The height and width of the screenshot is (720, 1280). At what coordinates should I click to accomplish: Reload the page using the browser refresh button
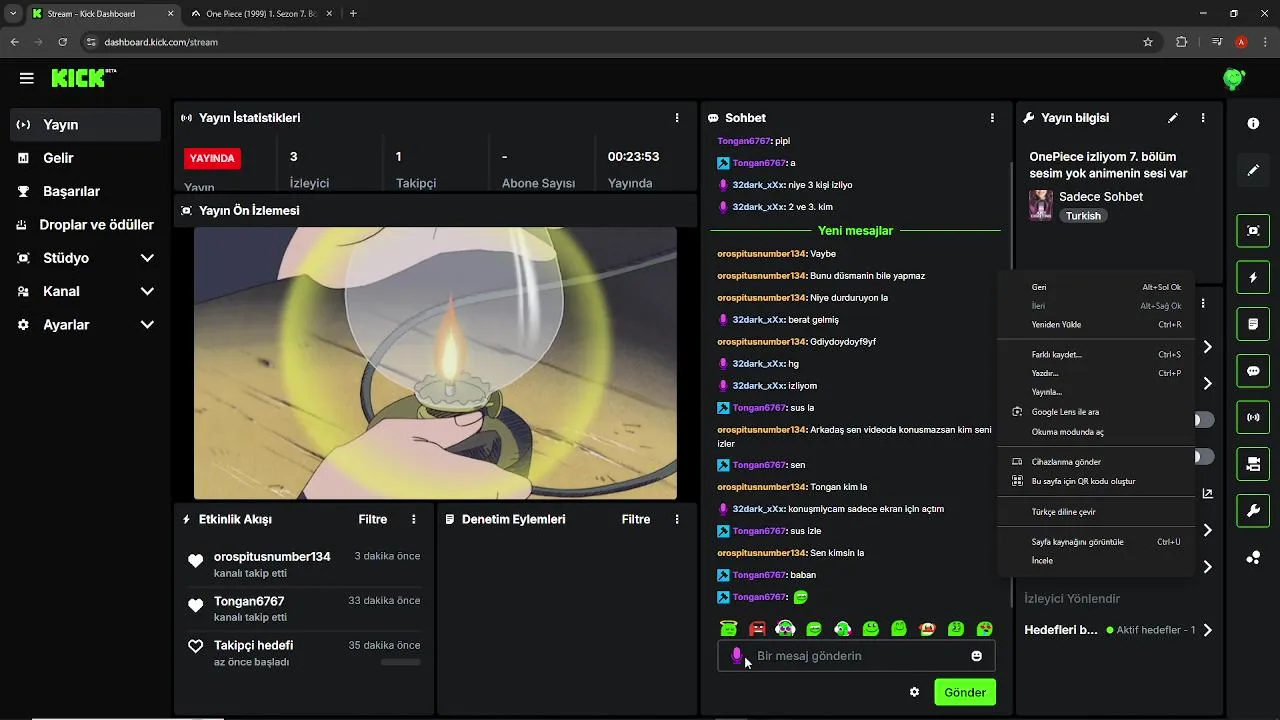pyautogui.click(x=63, y=42)
